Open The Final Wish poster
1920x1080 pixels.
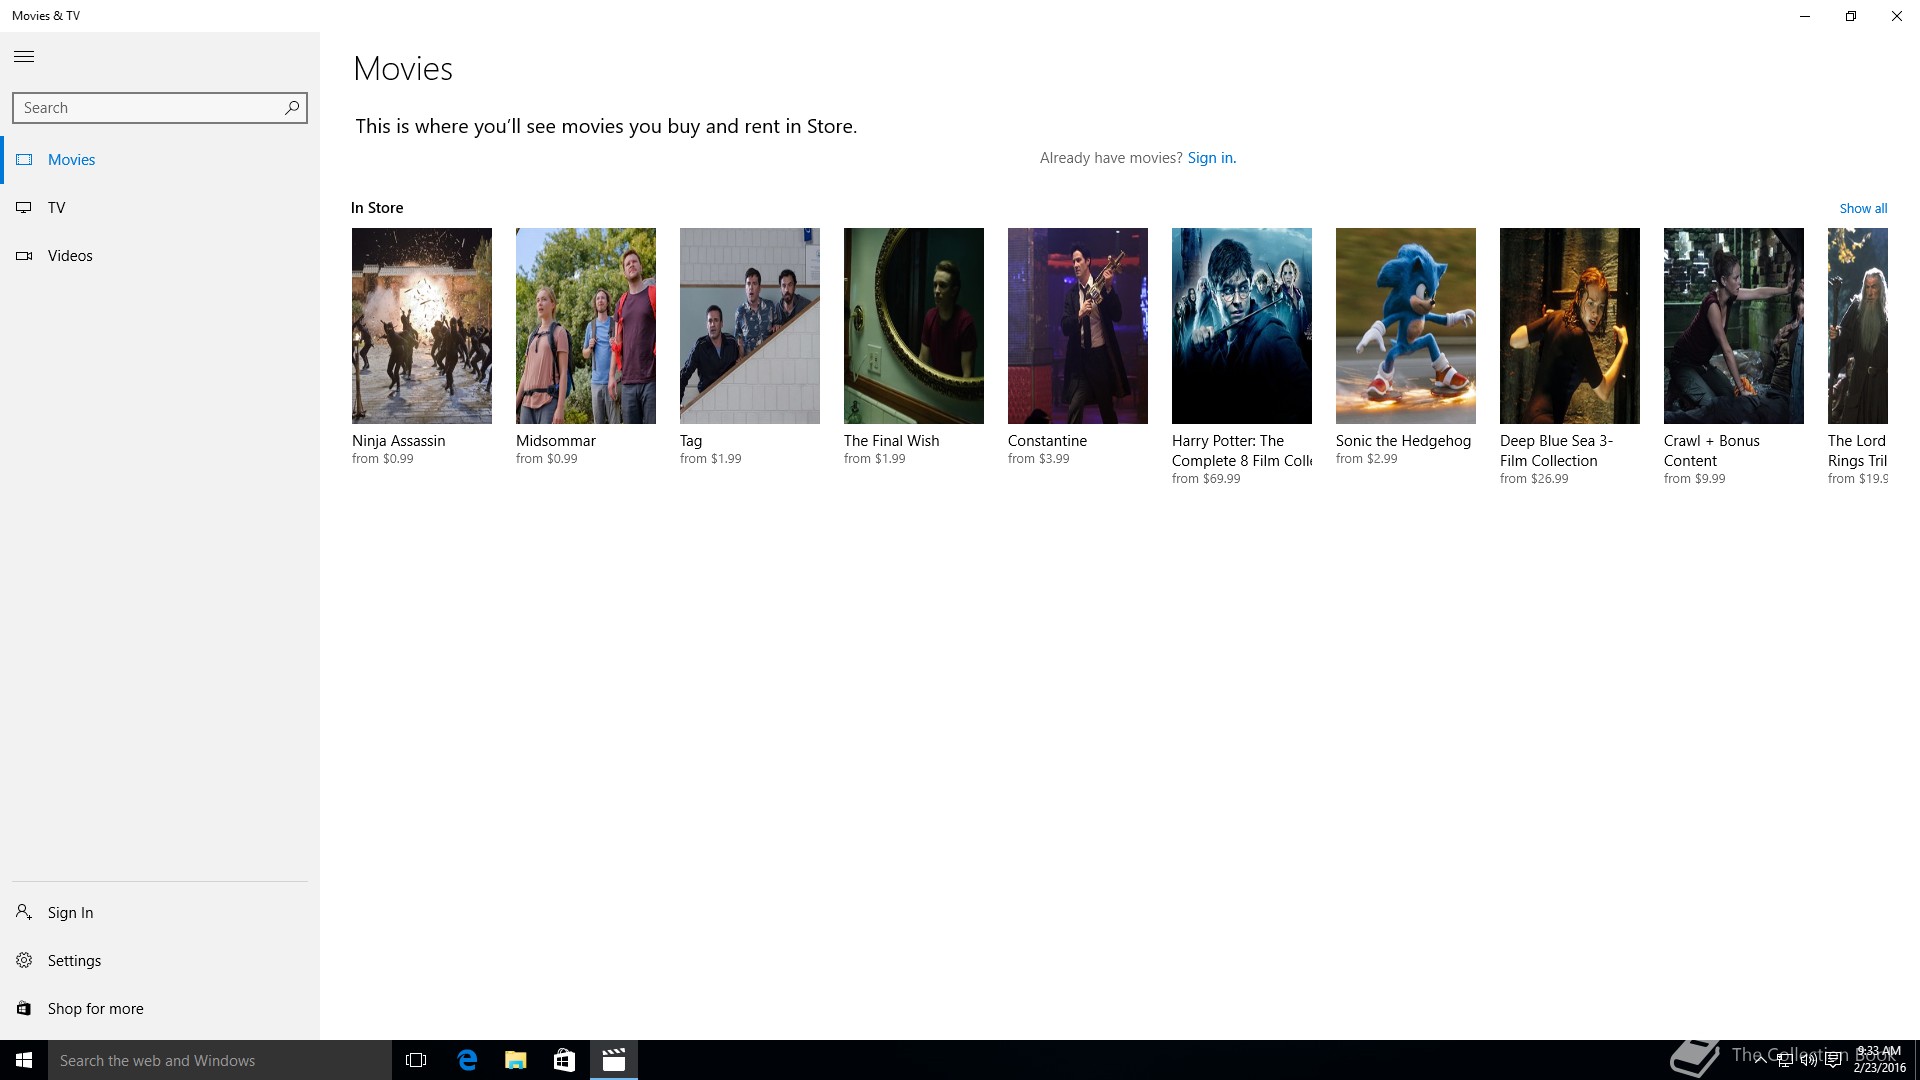914,326
